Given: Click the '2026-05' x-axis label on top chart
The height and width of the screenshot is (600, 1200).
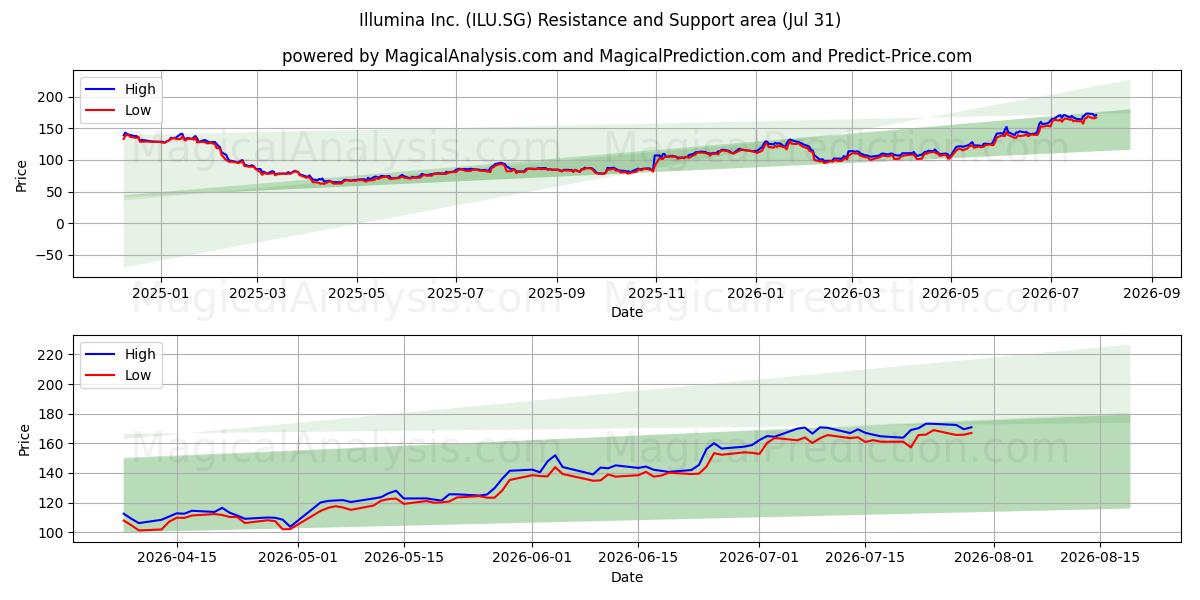Looking at the screenshot, I should 951,294.
